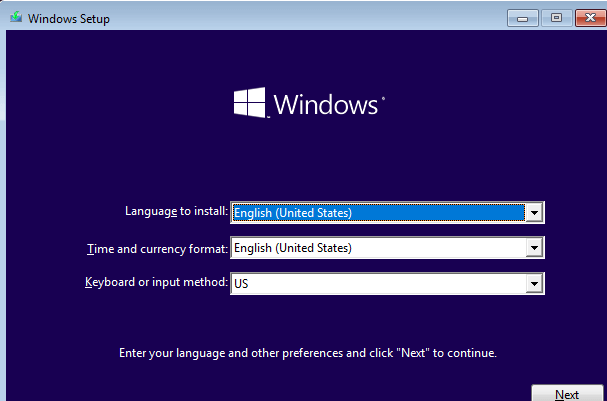Click the "Windows Setup" title text
This screenshot has width=607, height=401.
click(x=68, y=19)
